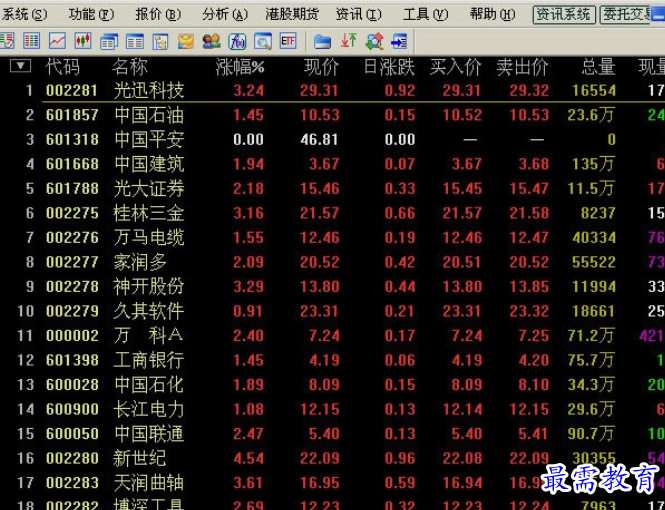The width and height of the screenshot is (665, 510).
Task: Click the red-green up/down arrows sort icon
Action: 349,41
